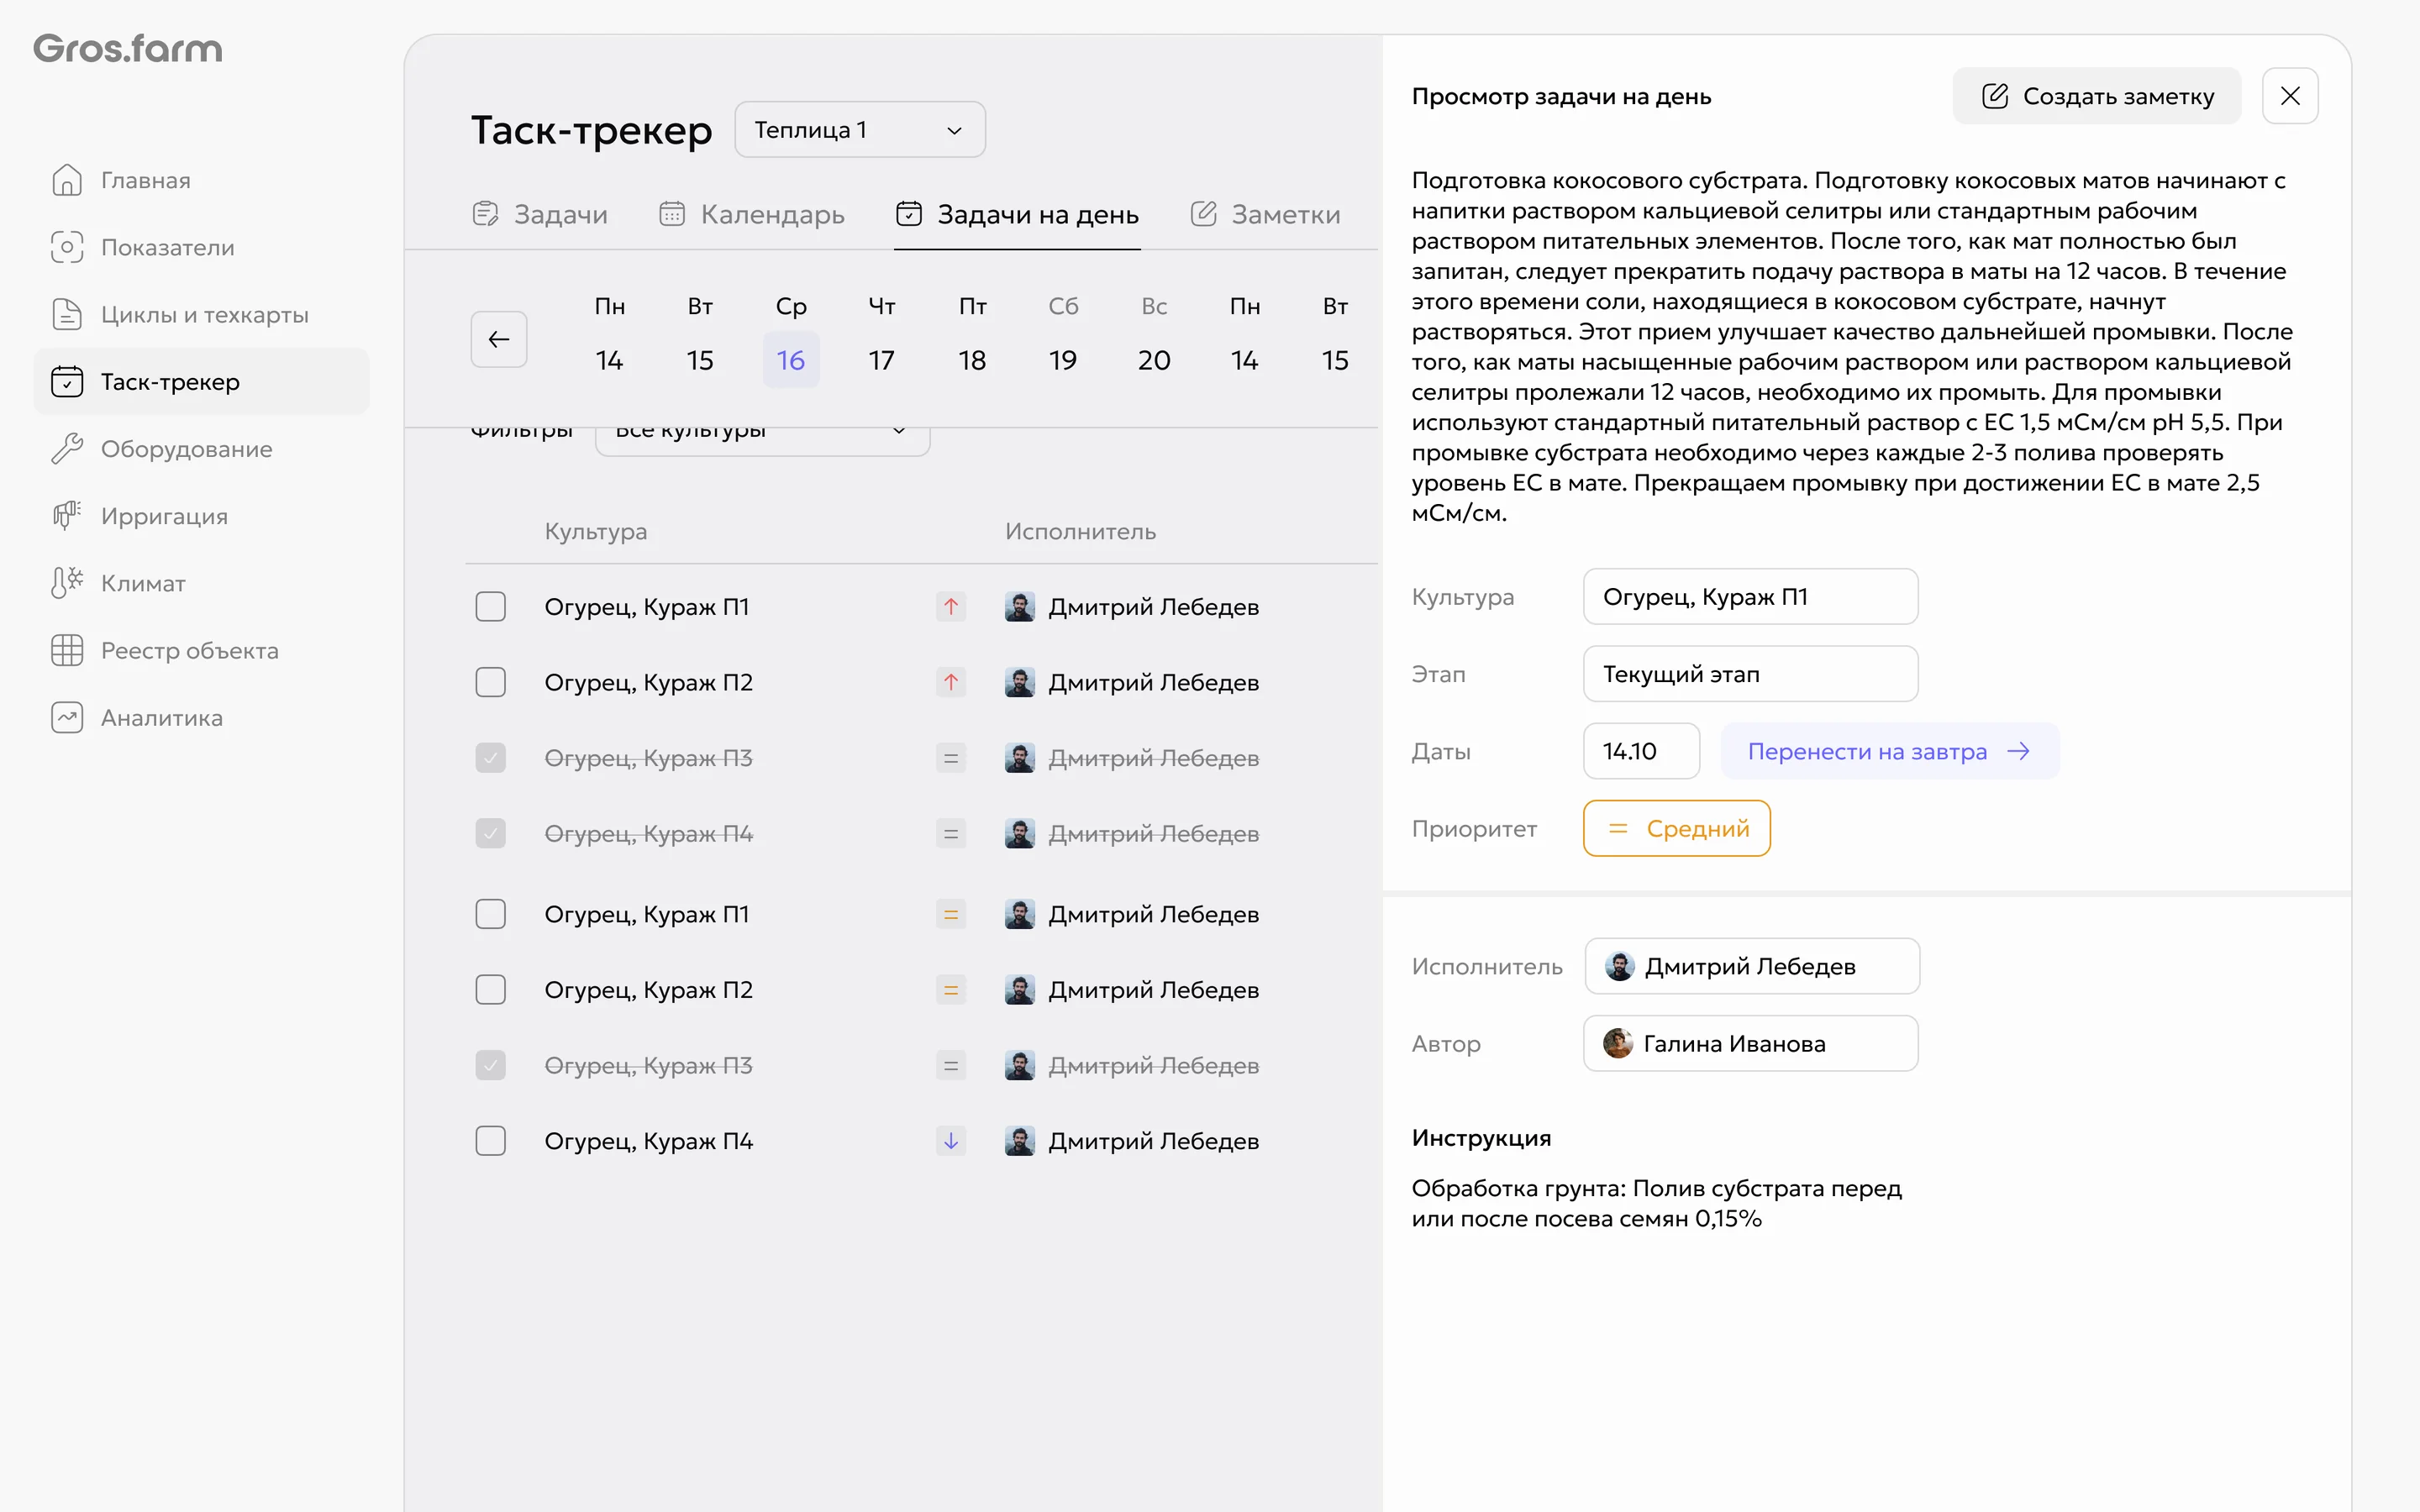Check the medium-priority Огурец, Кураж П1 task

click(491, 914)
